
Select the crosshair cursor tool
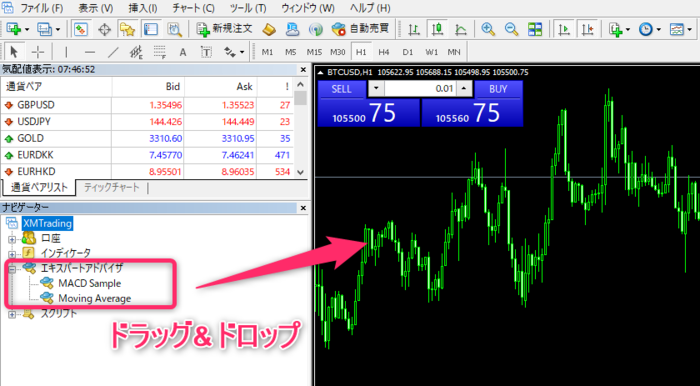[x=38, y=52]
